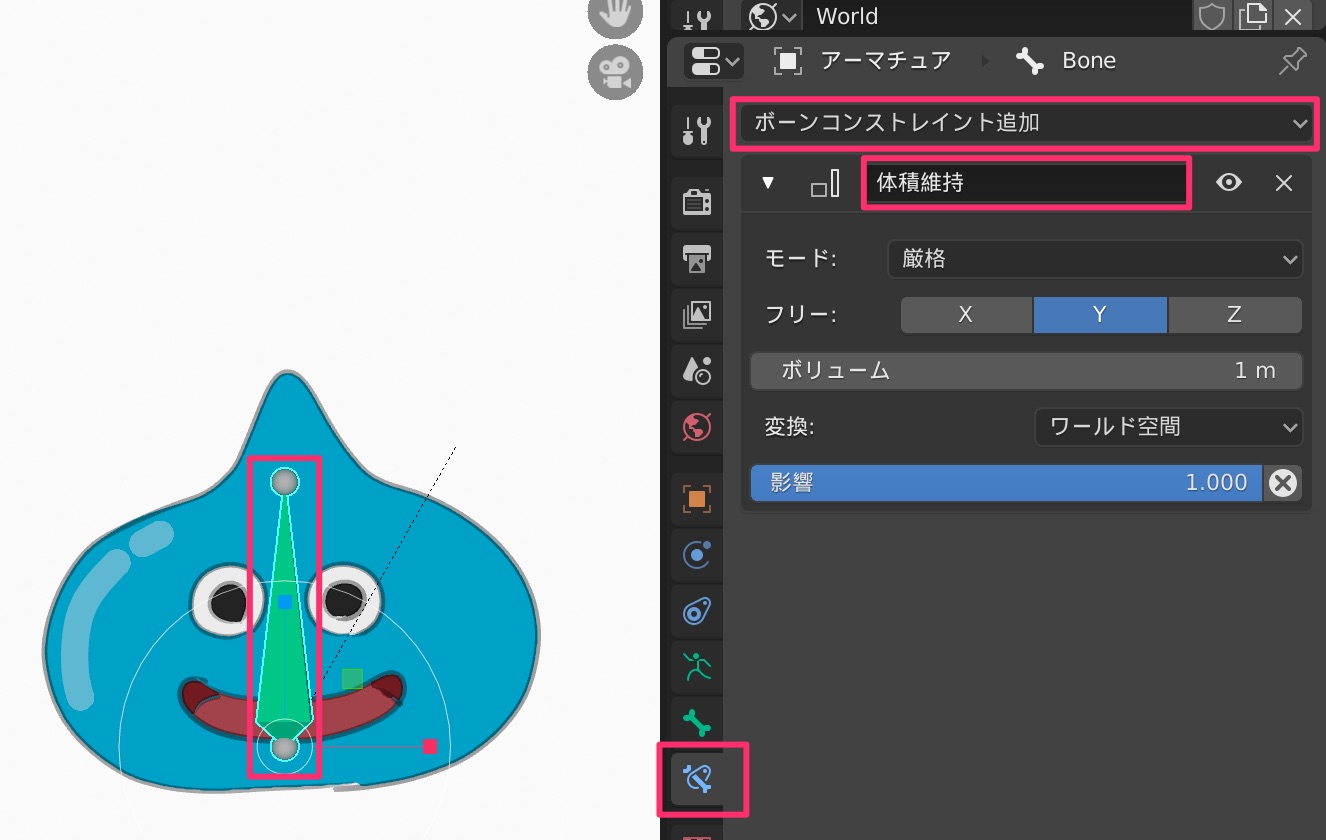1326x840 pixels.
Task: Open the pan view hand gizmo
Action: pyautogui.click(x=614, y=14)
